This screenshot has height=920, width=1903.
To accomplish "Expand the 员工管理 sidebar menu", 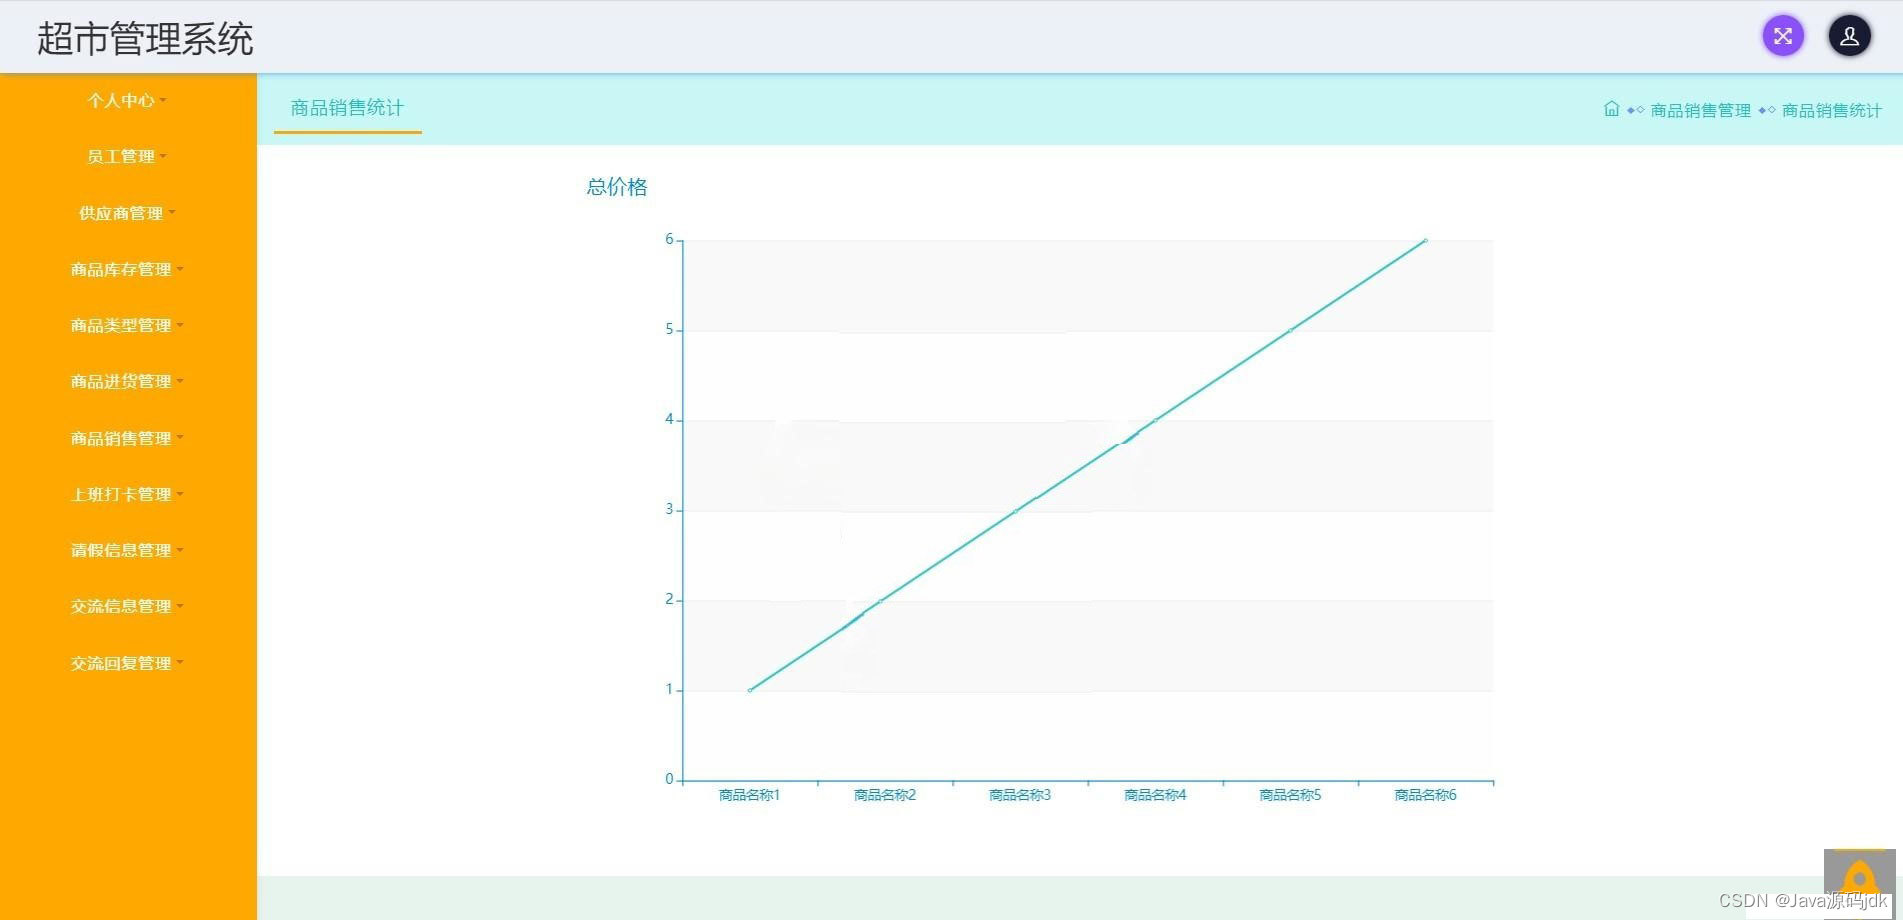I will [128, 156].
